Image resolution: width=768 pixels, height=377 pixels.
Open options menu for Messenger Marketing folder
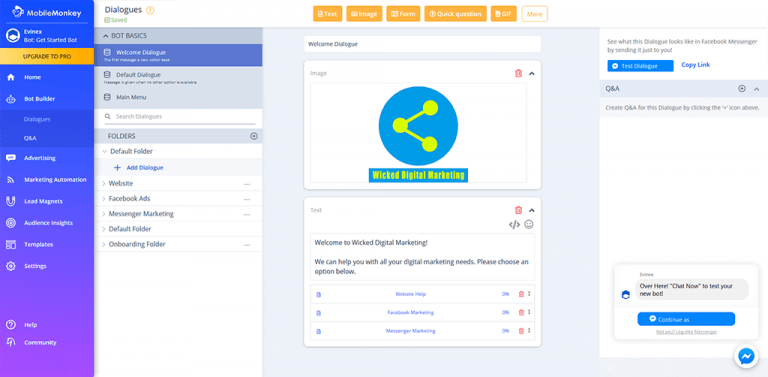(246, 214)
